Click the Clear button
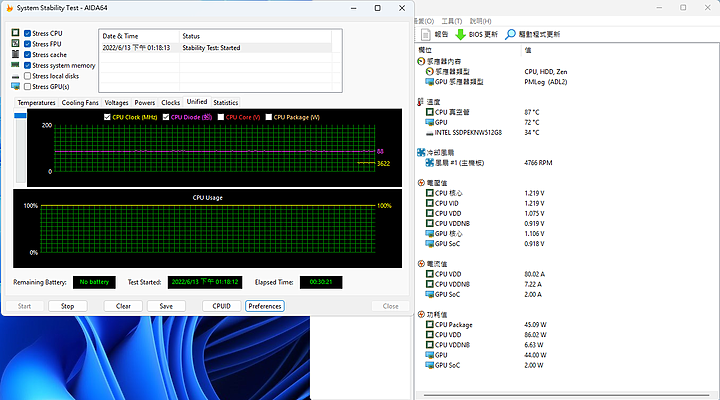 click(123, 306)
